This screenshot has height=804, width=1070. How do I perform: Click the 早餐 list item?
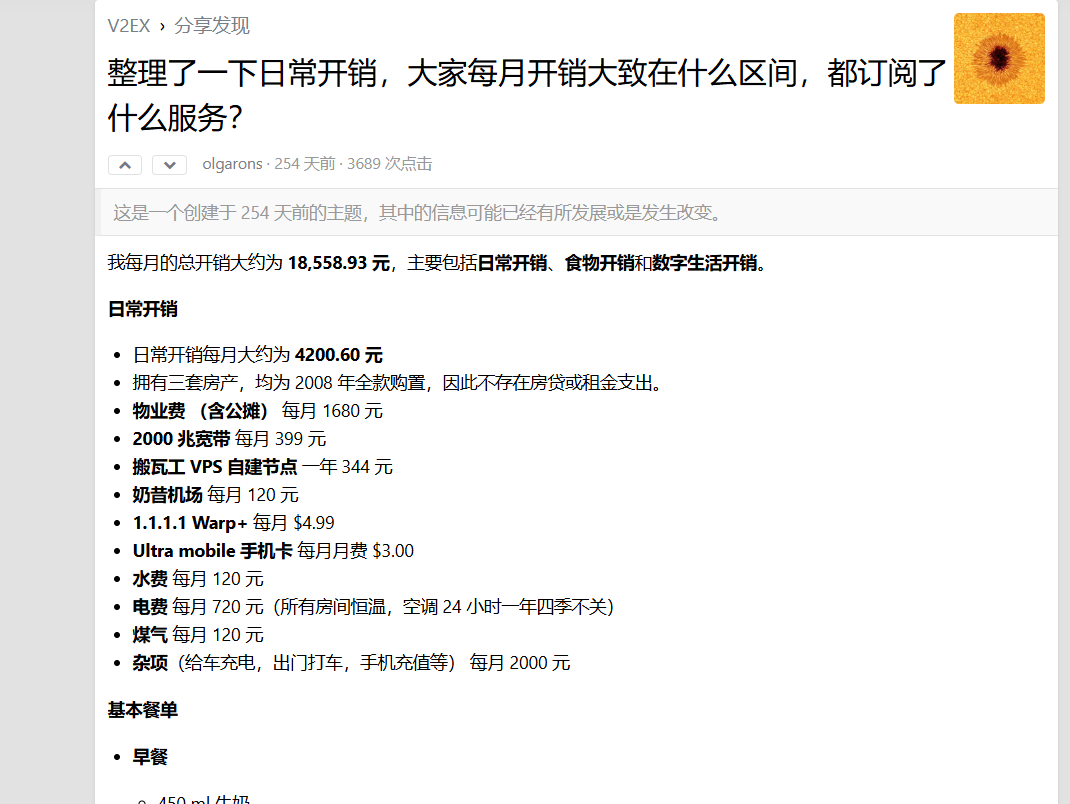click(150, 757)
